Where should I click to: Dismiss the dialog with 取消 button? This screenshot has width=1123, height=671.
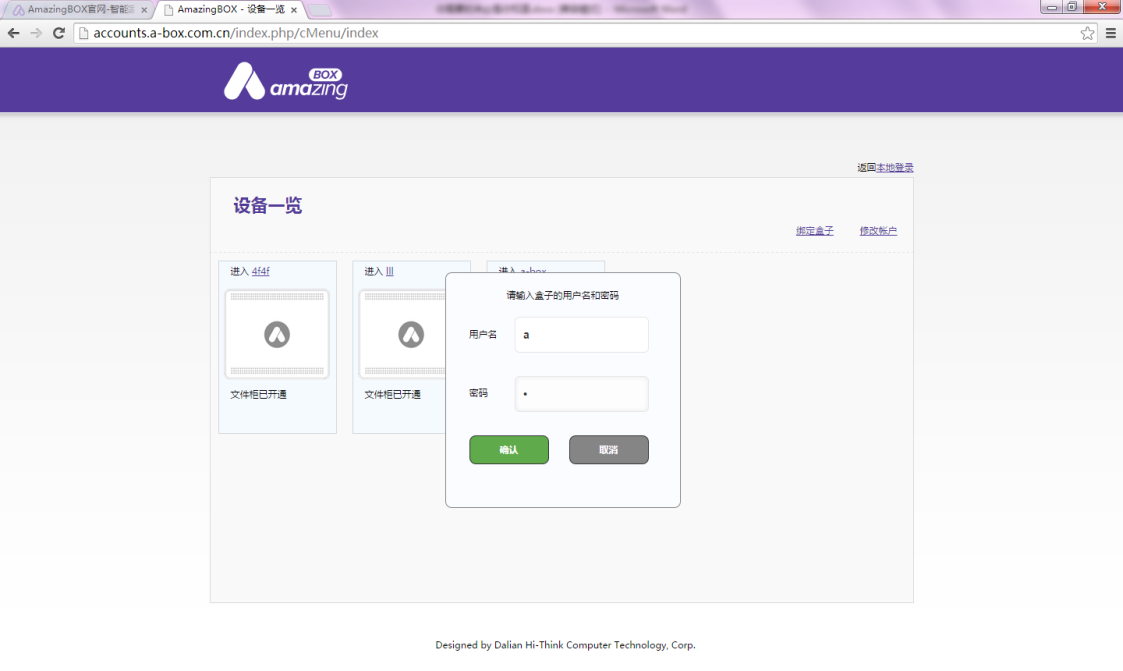(x=608, y=450)
